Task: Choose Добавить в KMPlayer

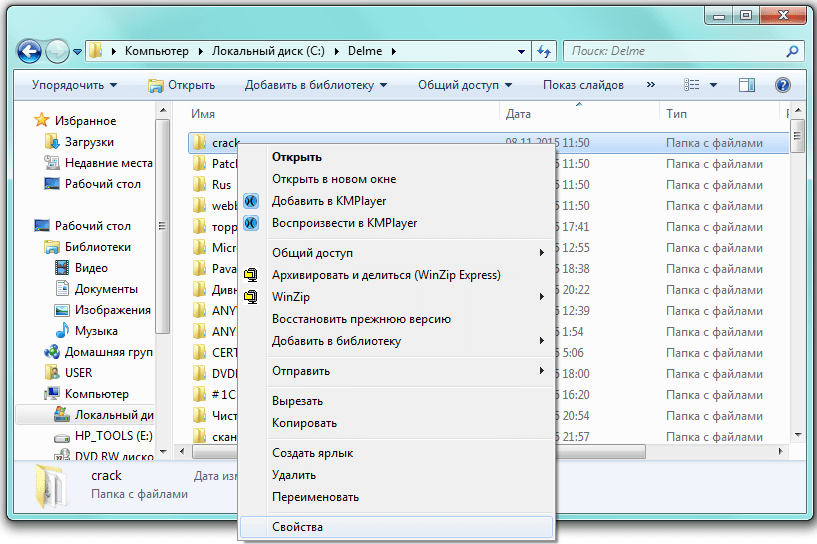Action: (x=396, y=201)
